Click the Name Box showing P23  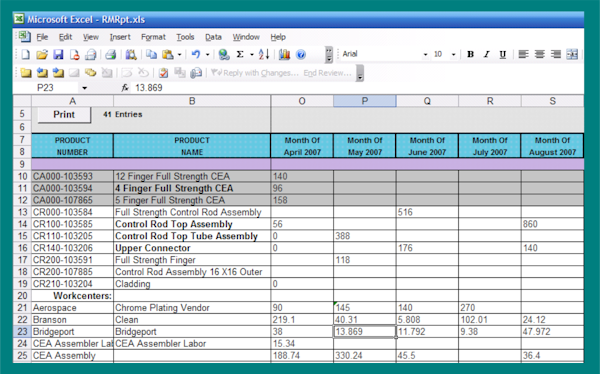tap(46, 88)
